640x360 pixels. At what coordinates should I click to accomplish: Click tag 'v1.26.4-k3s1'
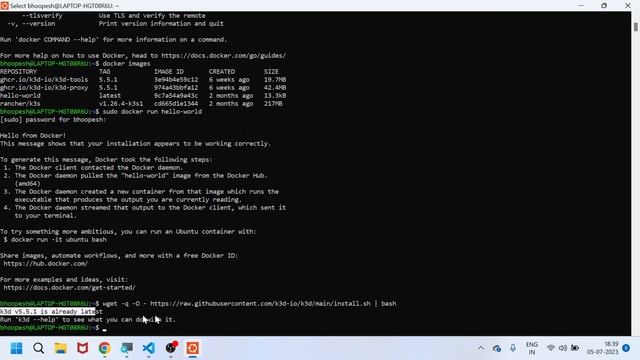point(121,104)
